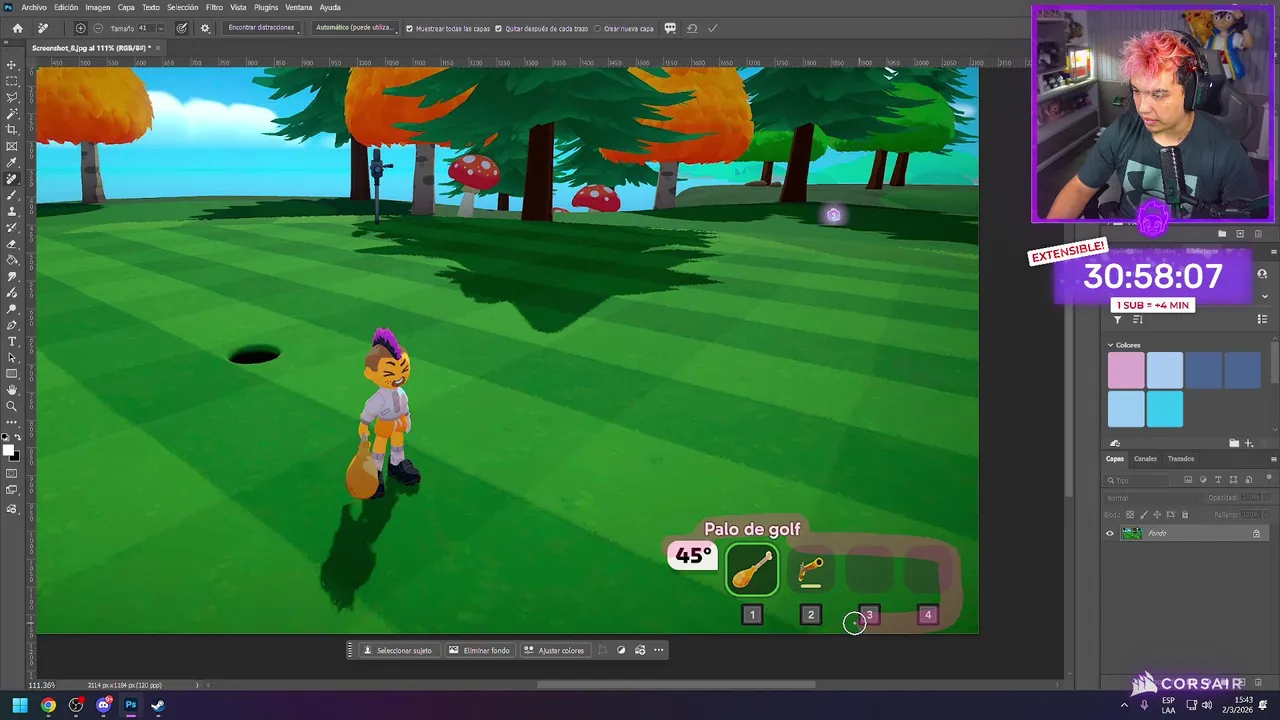Switch to the Trazados tab
This screenshot has width=1280, height=720.
(1181, 459)
